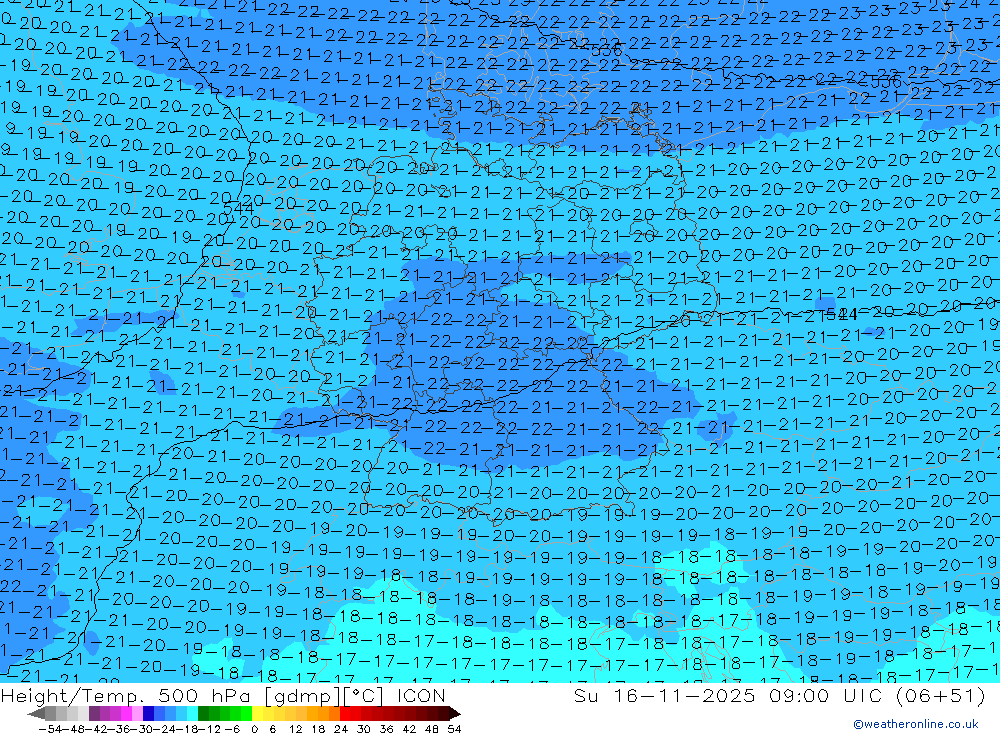Click the dark red right arrow end of color scale
1000x733 pixels.
[x=454, y=714]
